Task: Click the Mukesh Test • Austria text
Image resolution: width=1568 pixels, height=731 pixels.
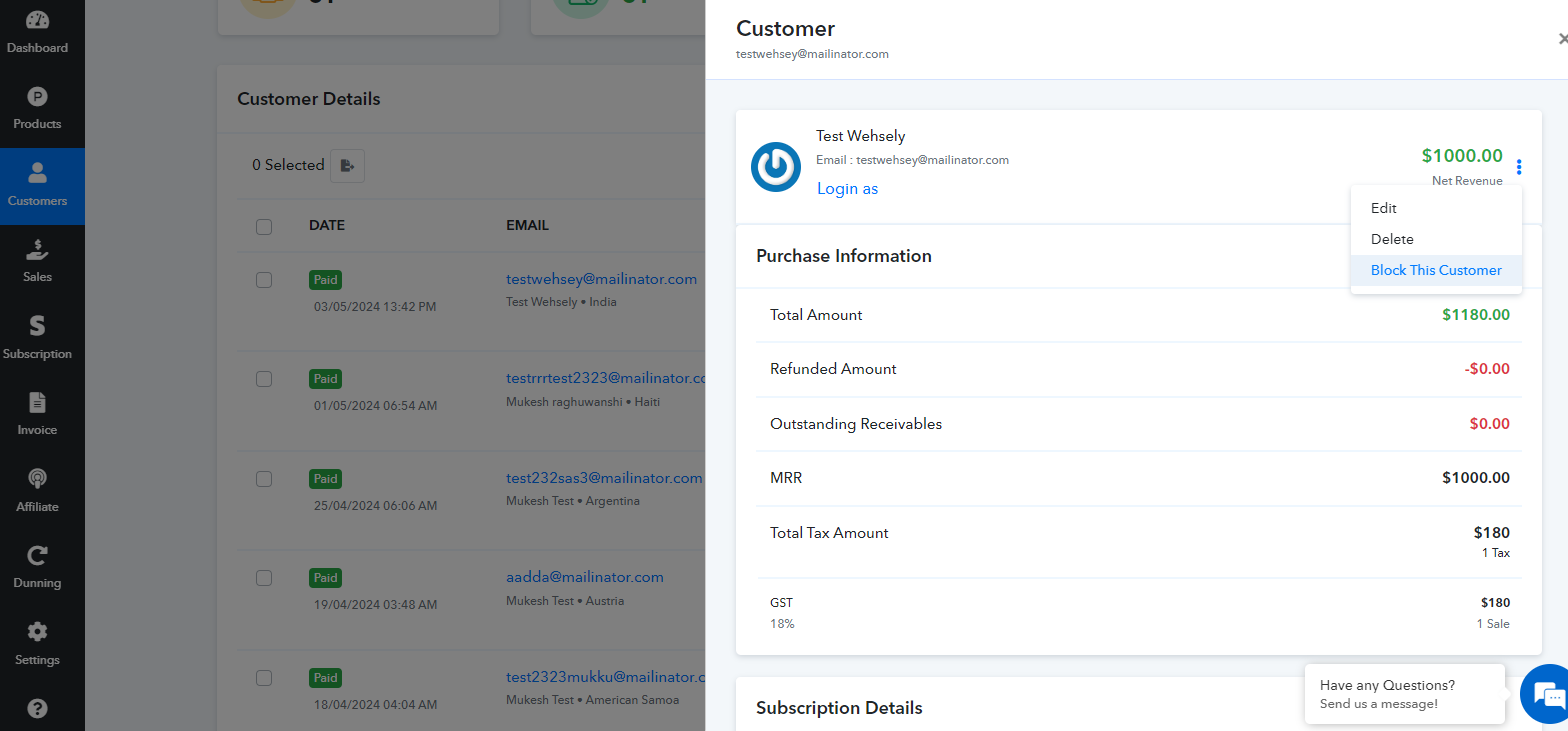Action: [x=565, y=601]
